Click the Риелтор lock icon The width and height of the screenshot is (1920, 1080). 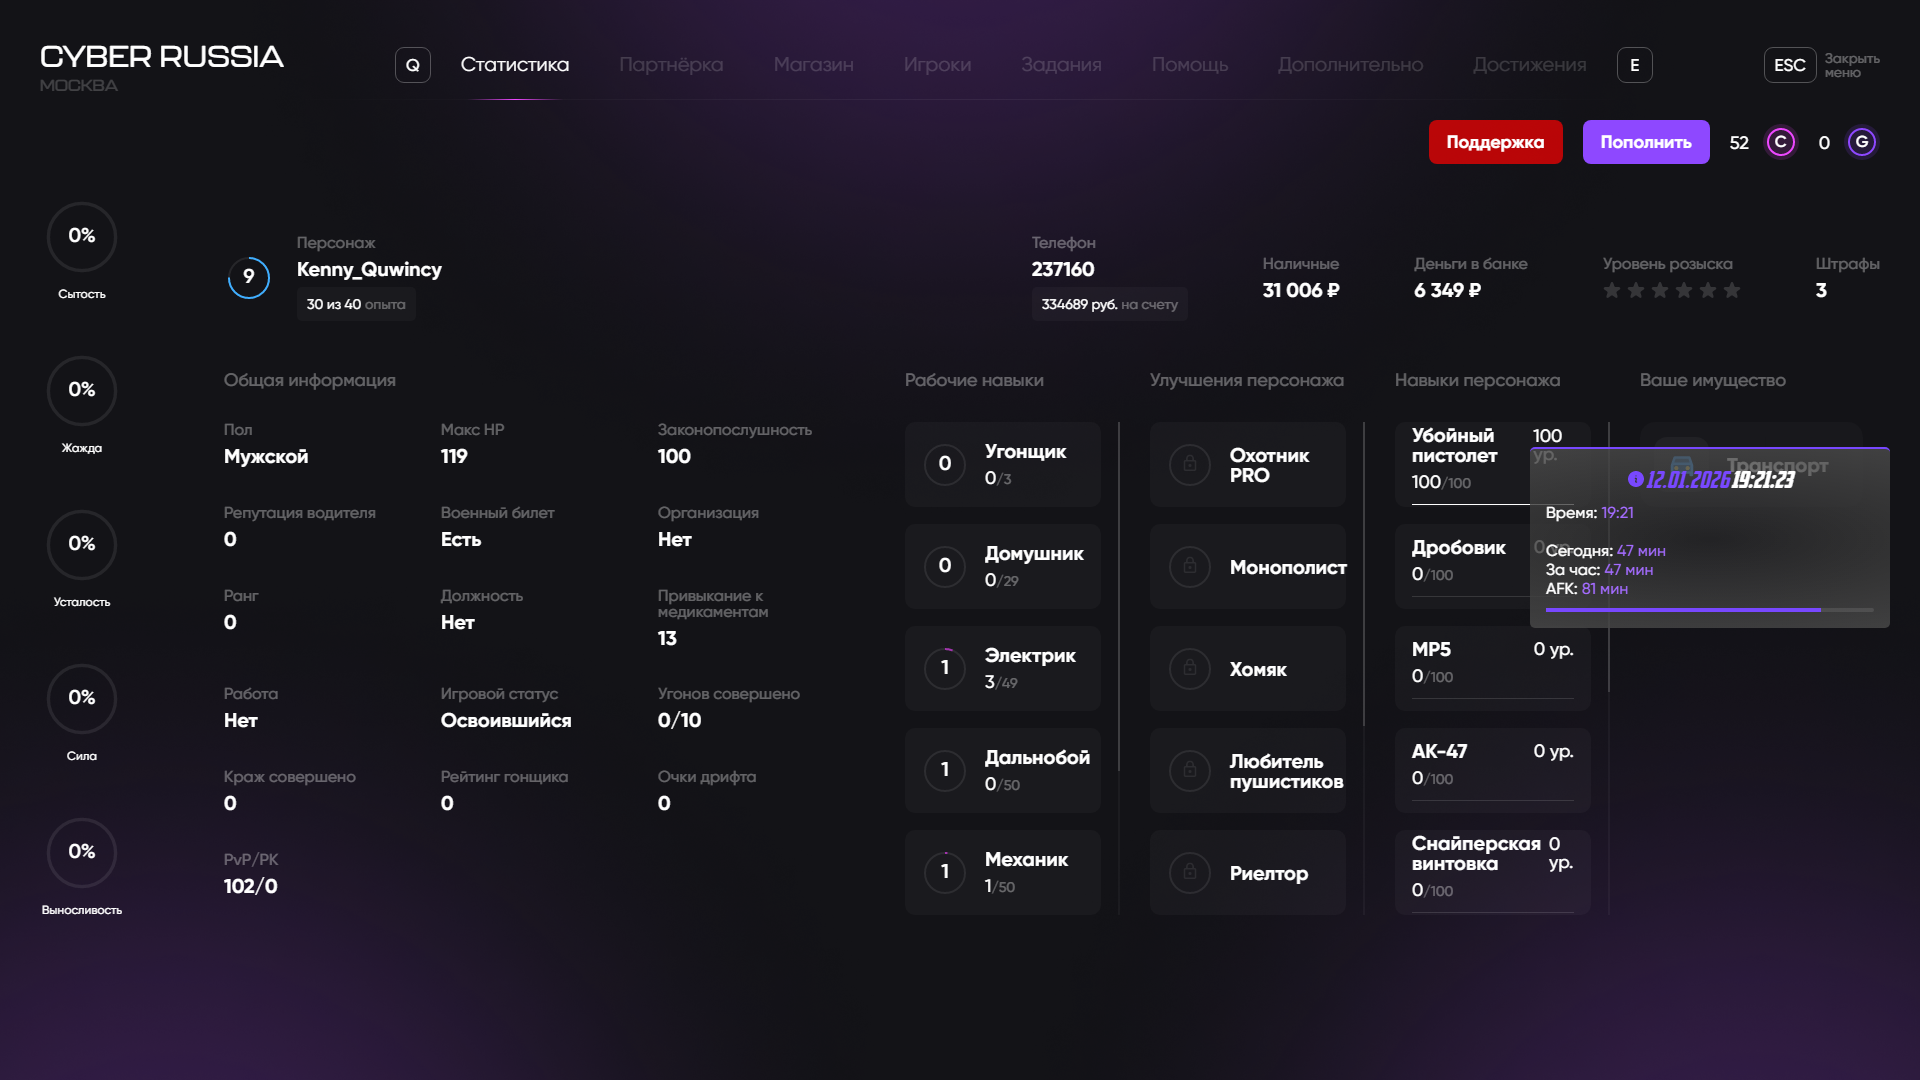point(1190,873)
